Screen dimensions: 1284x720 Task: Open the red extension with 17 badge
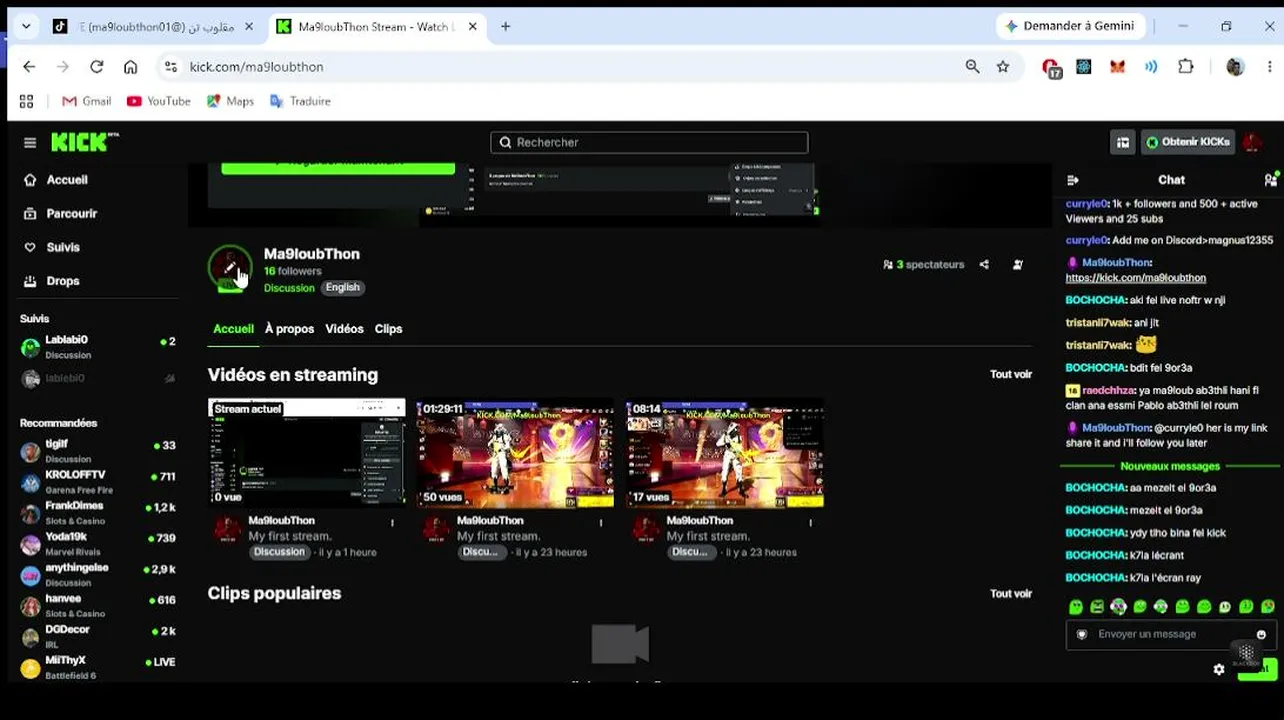click(1051, 68)
